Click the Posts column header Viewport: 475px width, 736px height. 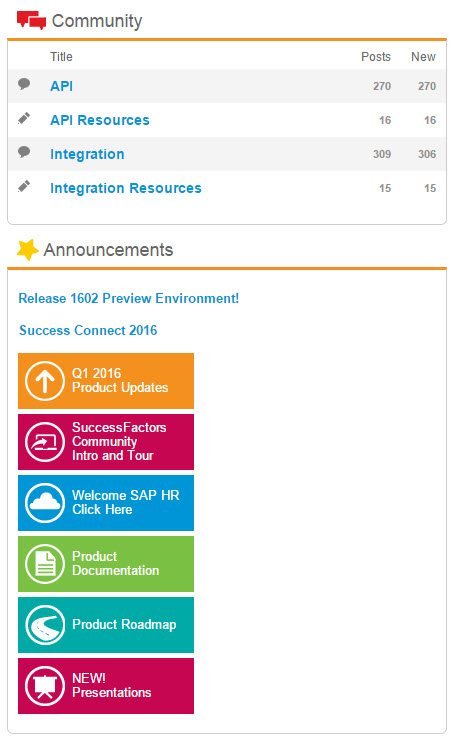[376, 57]
